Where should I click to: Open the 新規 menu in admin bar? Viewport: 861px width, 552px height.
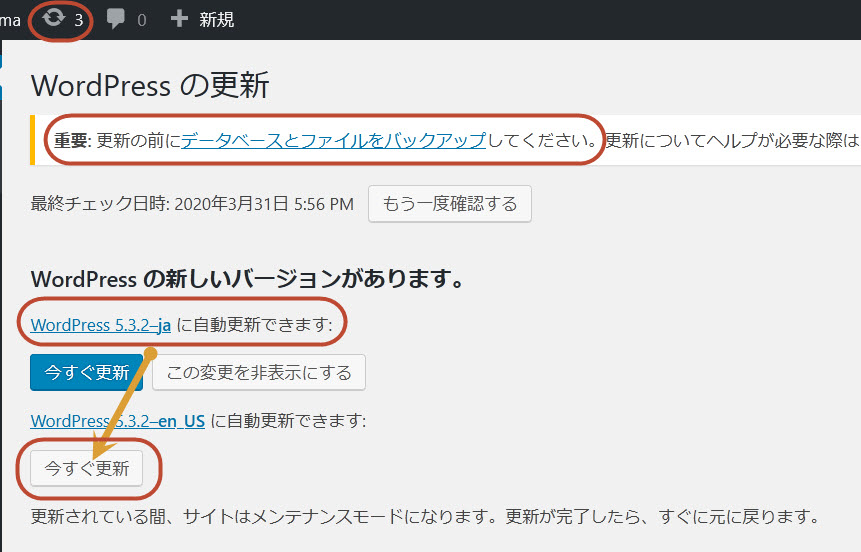click(x=216, y=20)
